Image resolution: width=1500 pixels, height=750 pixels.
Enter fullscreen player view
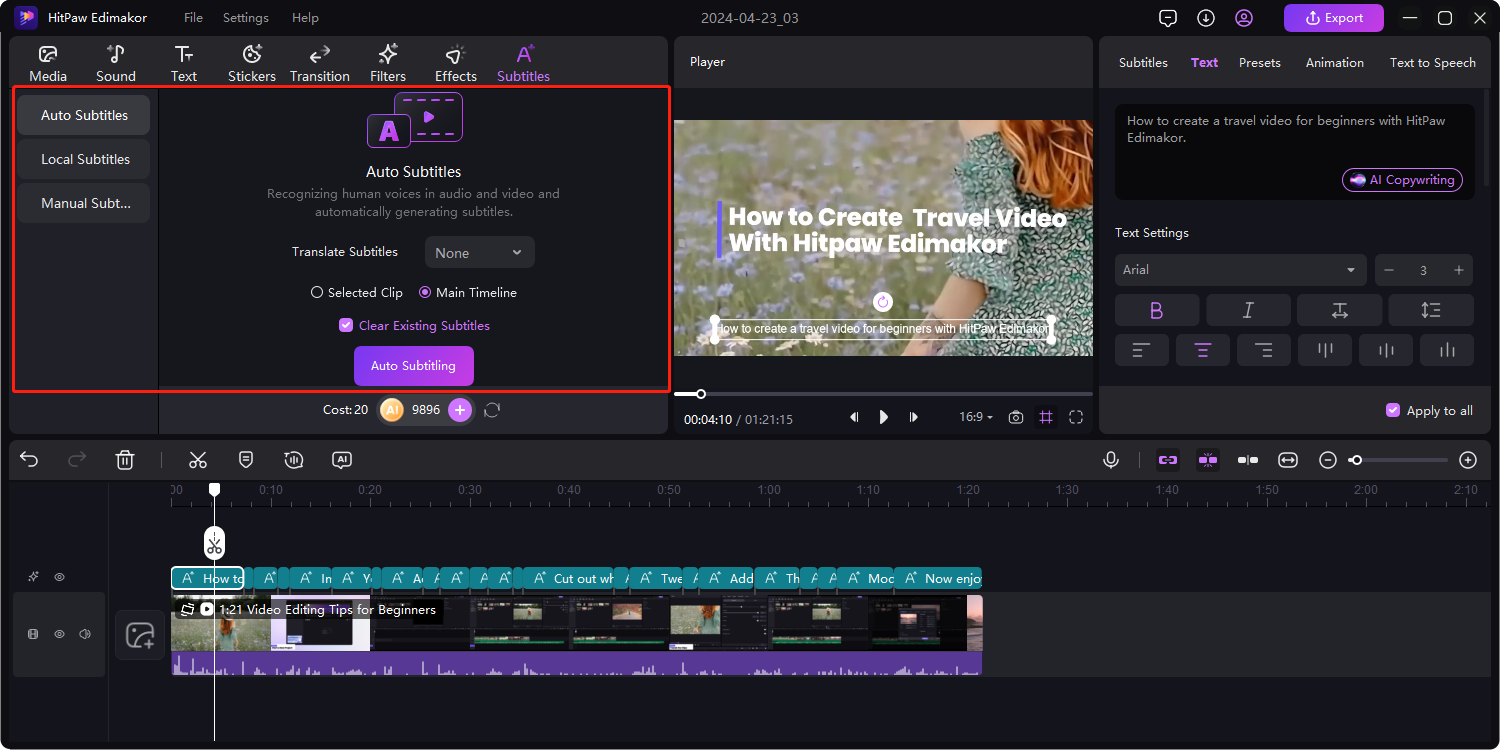[x=1076, y=417]
